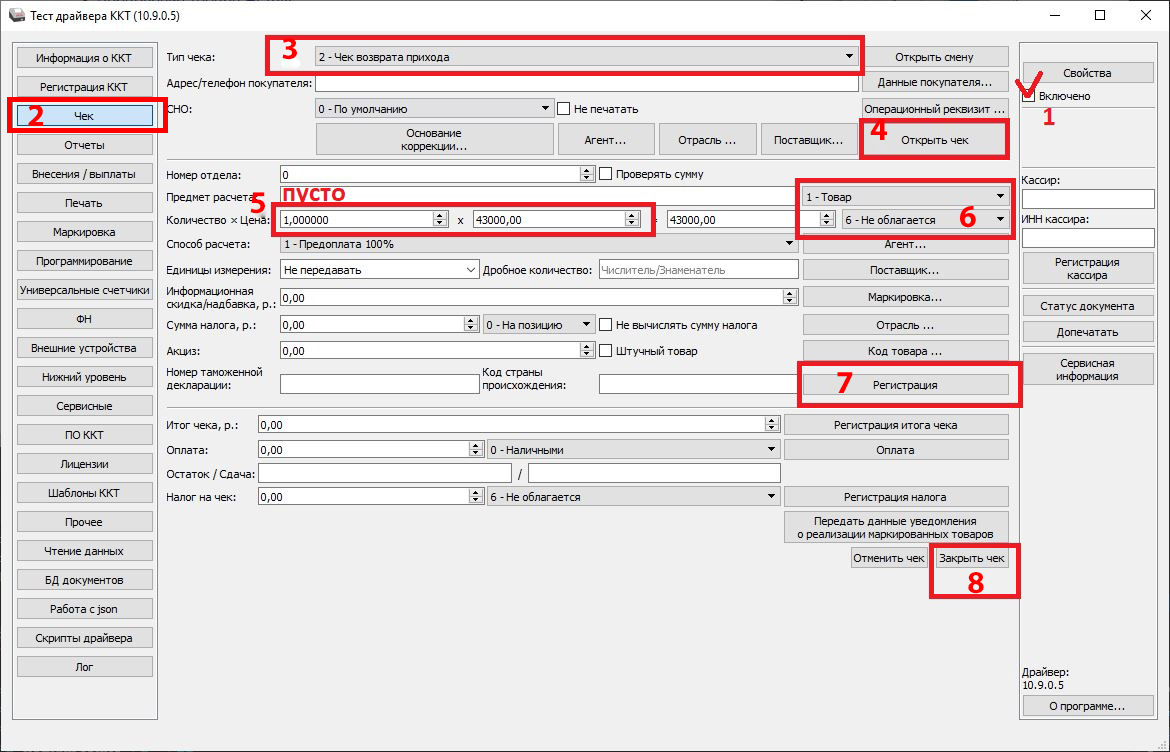Screen dimensions: 1170x752
Task: Click the printer app icon in title bar
Action: click(14, 16)
